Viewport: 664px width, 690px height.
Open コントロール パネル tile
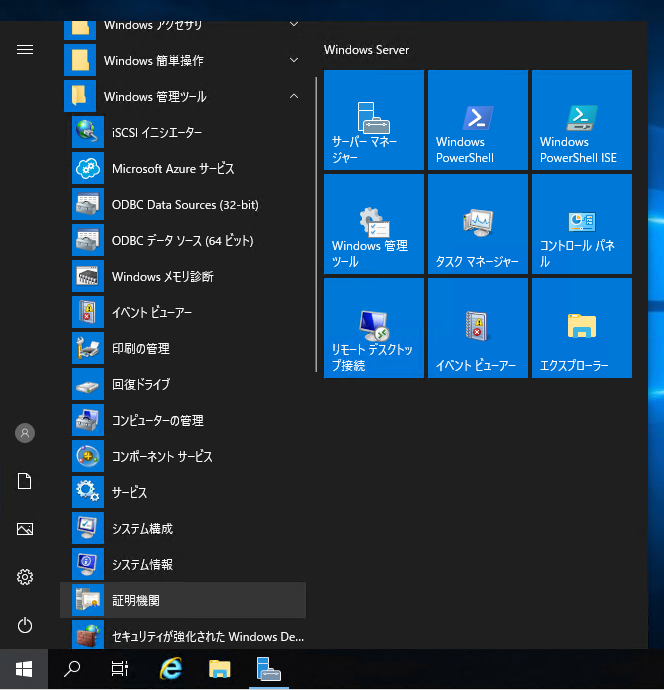(582, 224)
